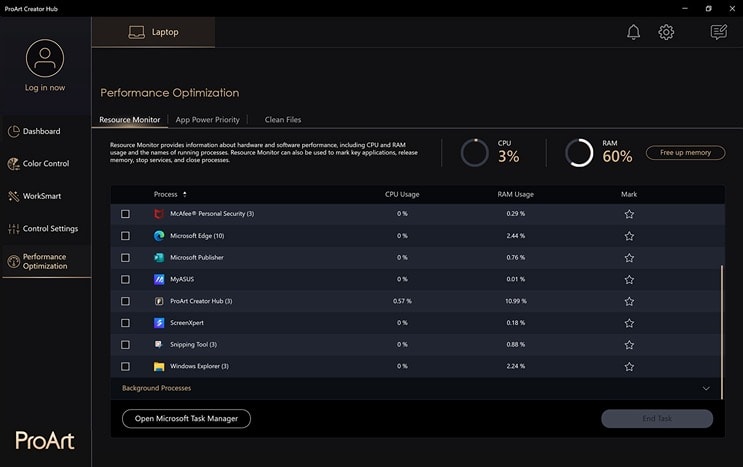Click the Performance Optimization heading

pos(170,93)
